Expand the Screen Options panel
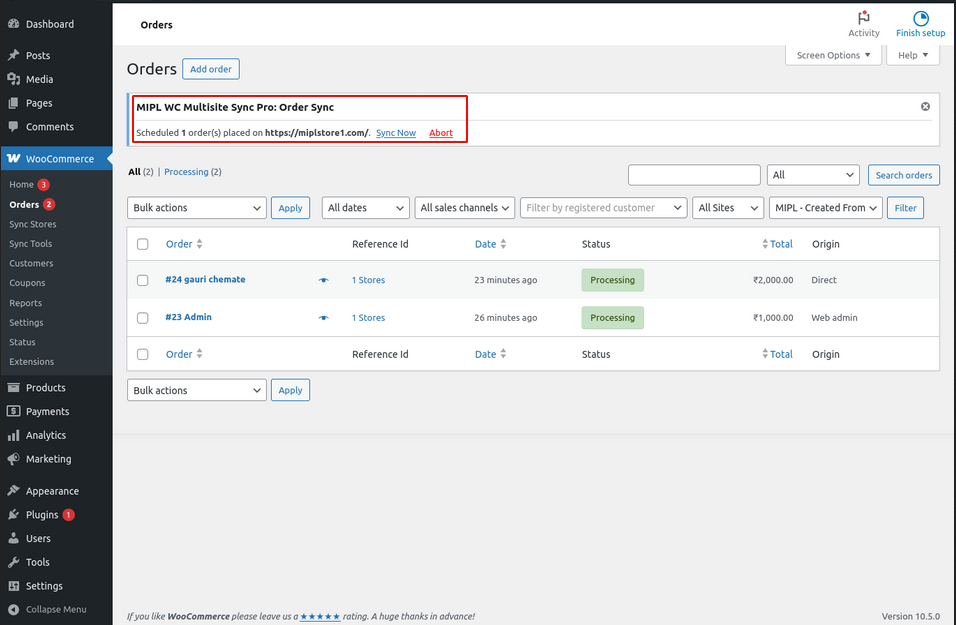956x625 pixels. coord(833,56)
